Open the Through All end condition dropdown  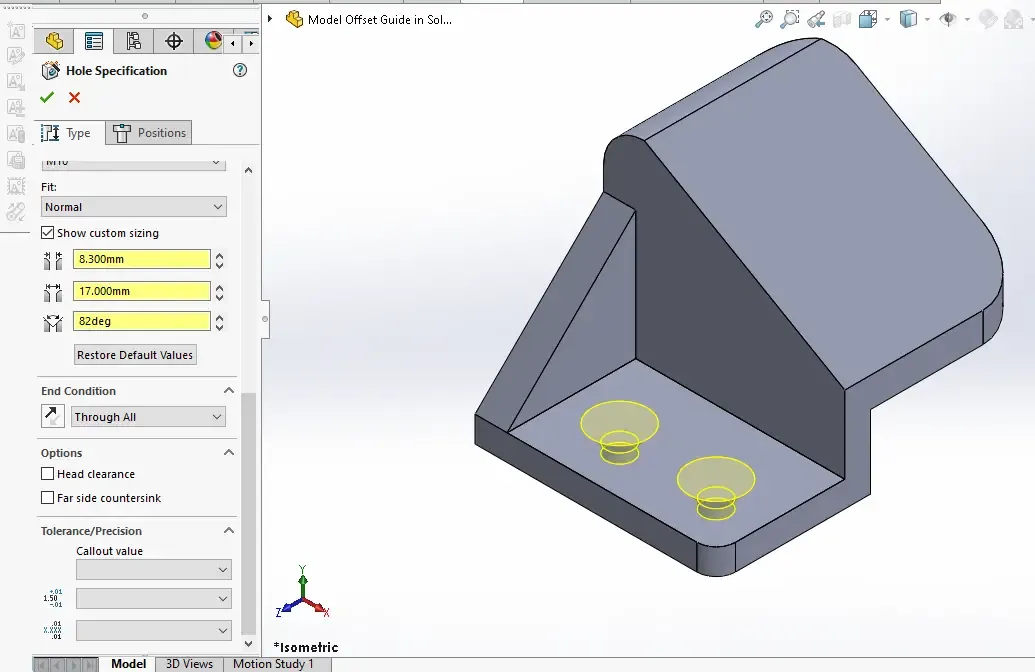click(x=148, y=417)
